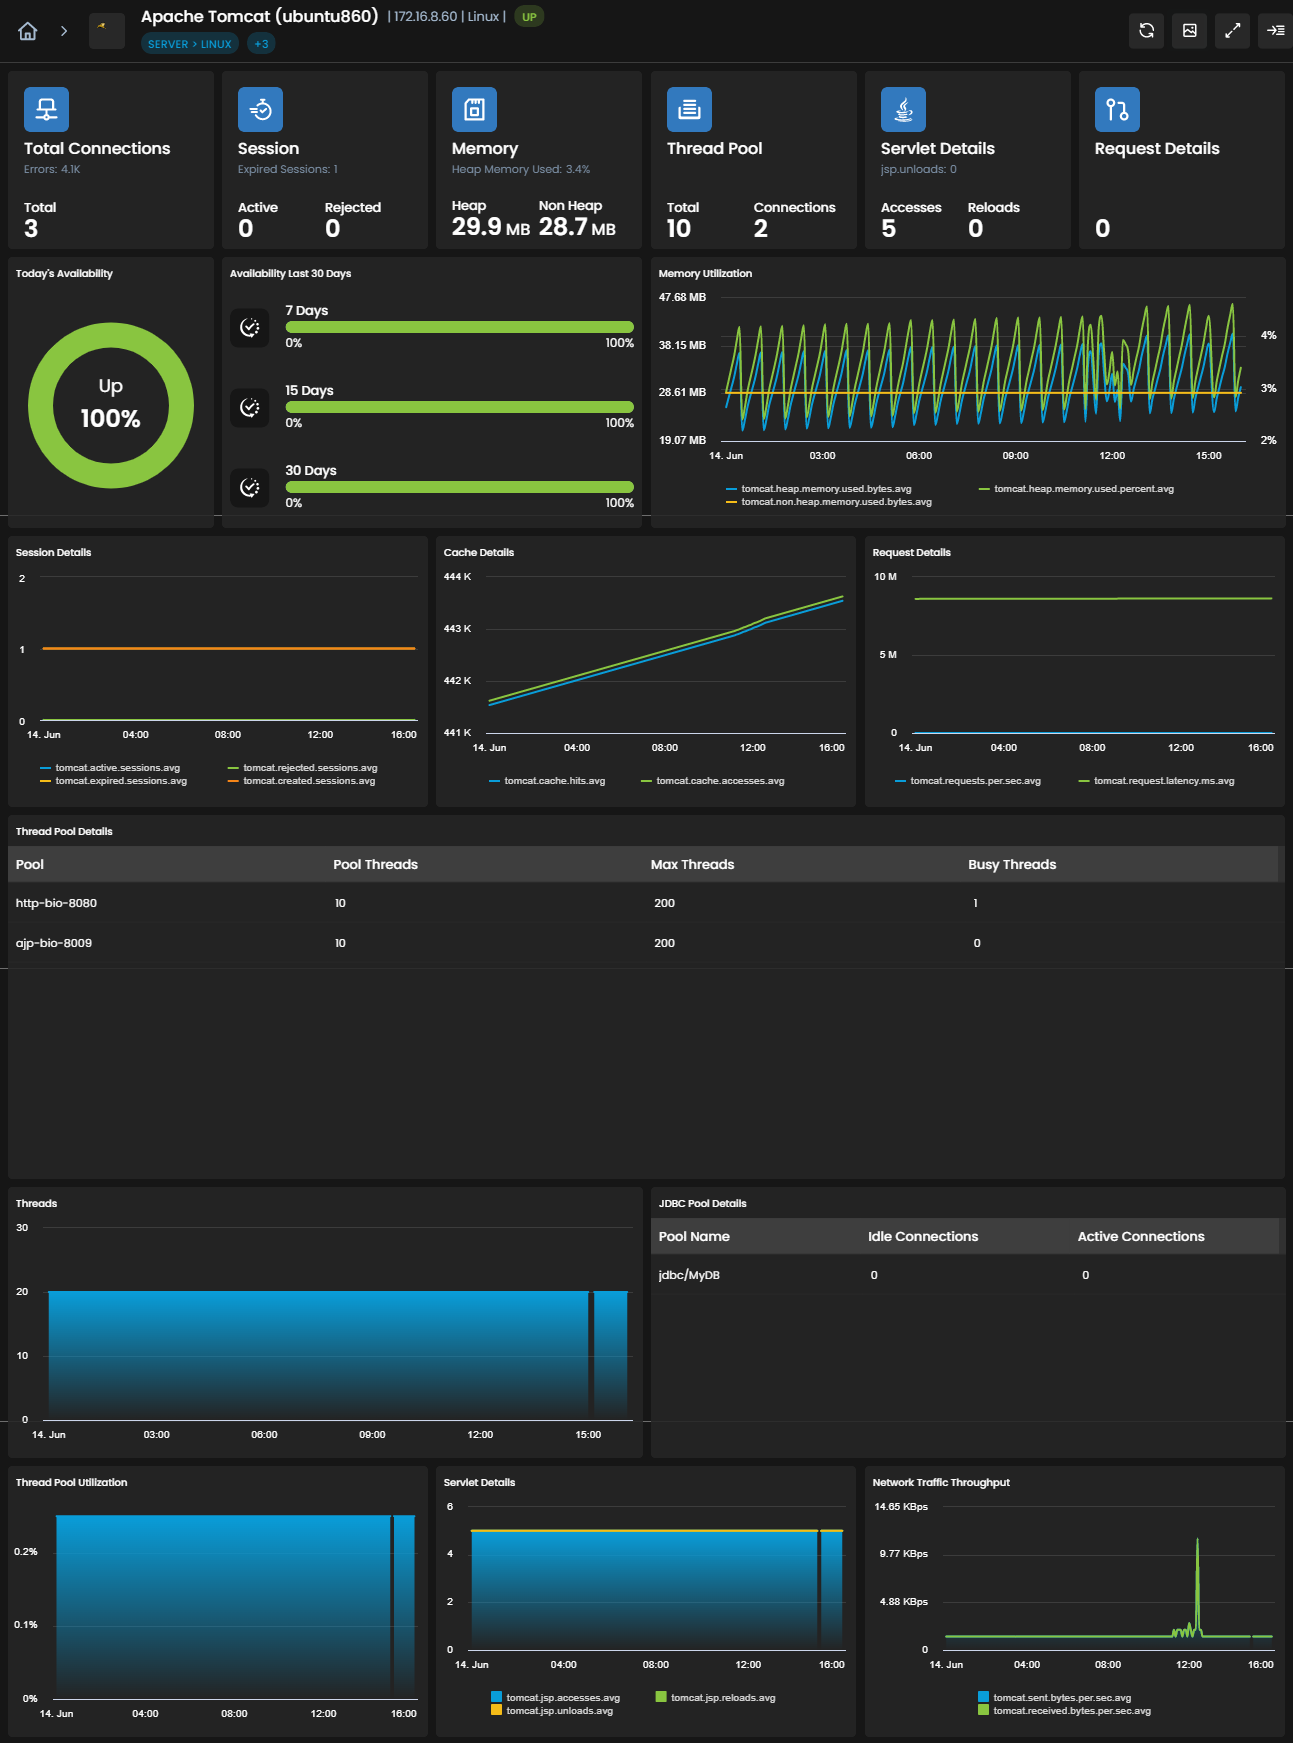The image size is (1293, 1743).
Task: Click the fullscreen expand arrows icon
Action: coord(1232,31)
